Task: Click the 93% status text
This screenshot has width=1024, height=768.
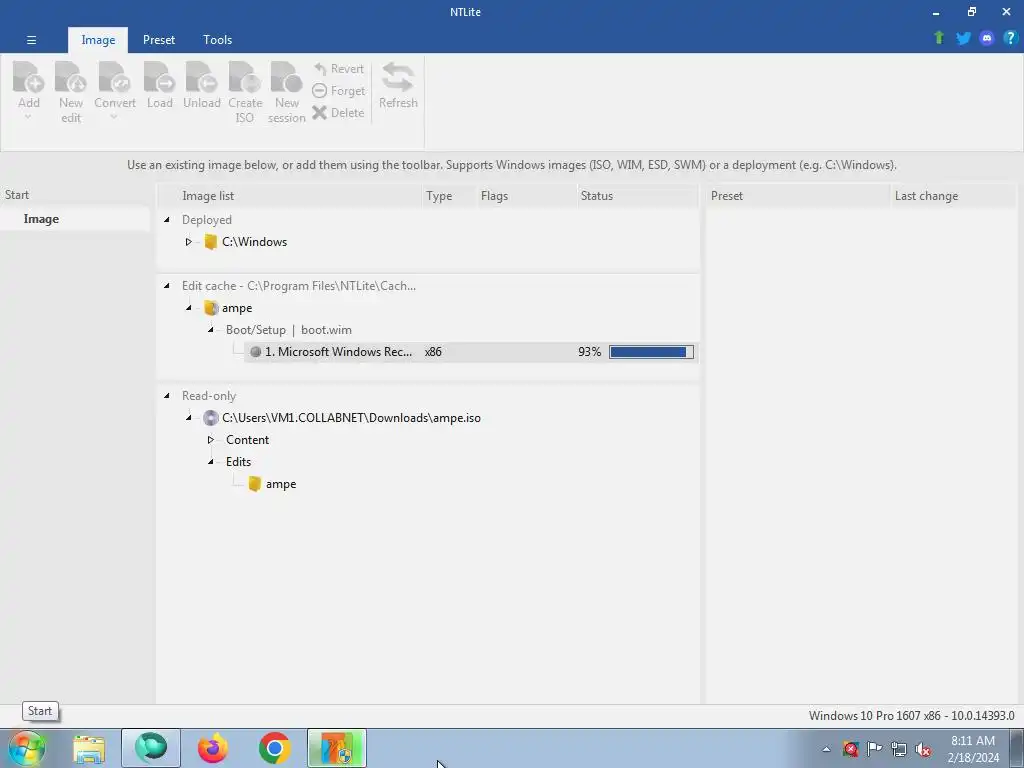Action: (x=589, y=352)
